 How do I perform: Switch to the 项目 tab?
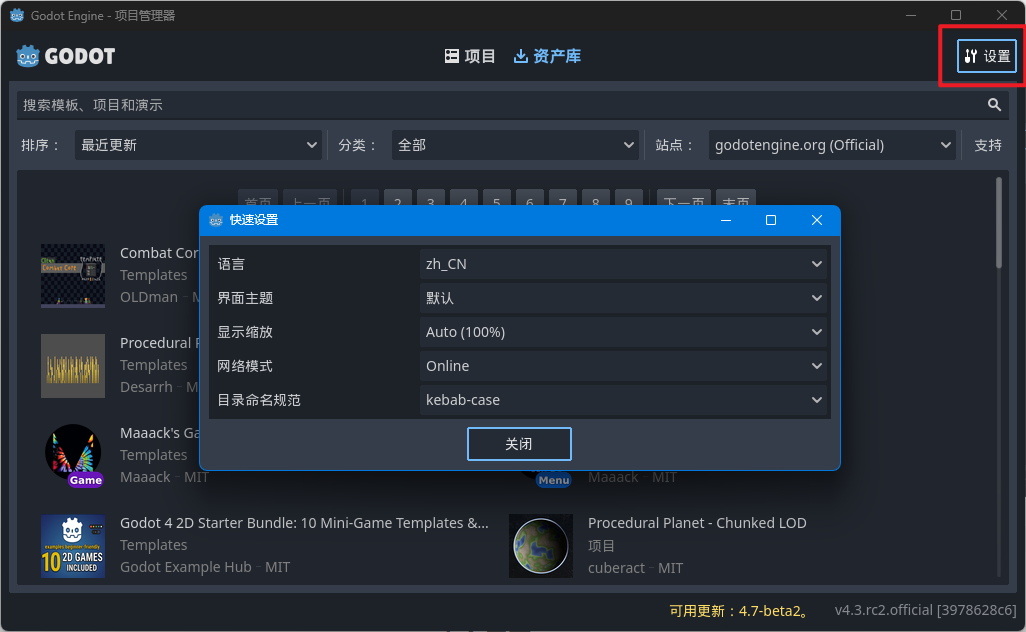(x=470, y=56)
